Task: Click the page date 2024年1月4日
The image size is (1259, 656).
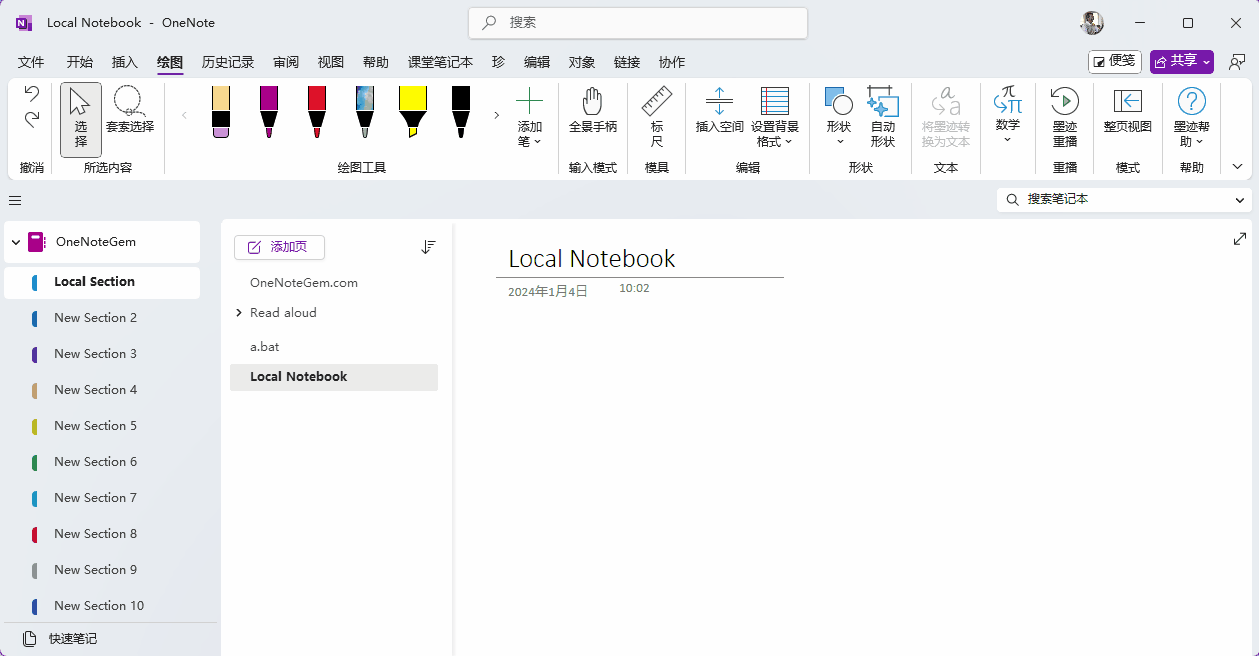Action: point(548,292)
